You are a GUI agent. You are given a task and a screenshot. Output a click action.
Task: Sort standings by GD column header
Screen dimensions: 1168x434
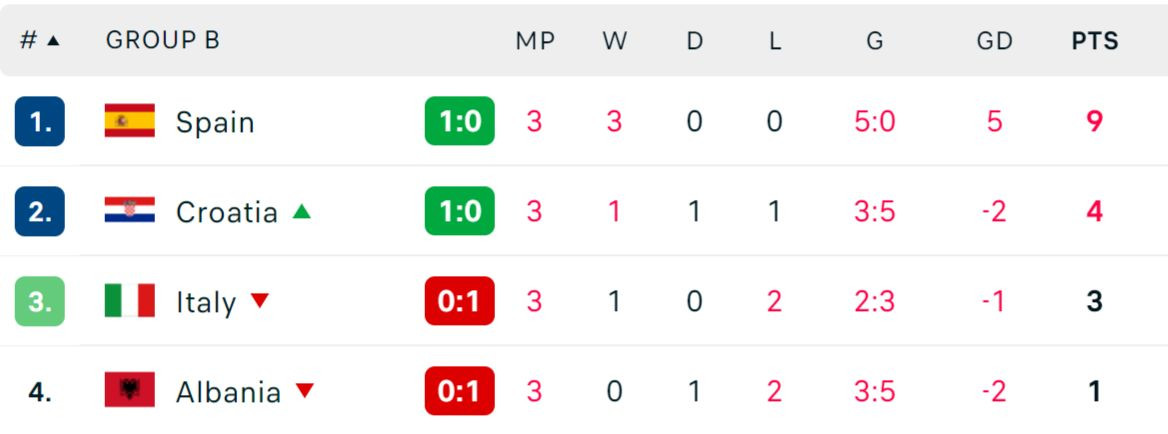(994, 41)
